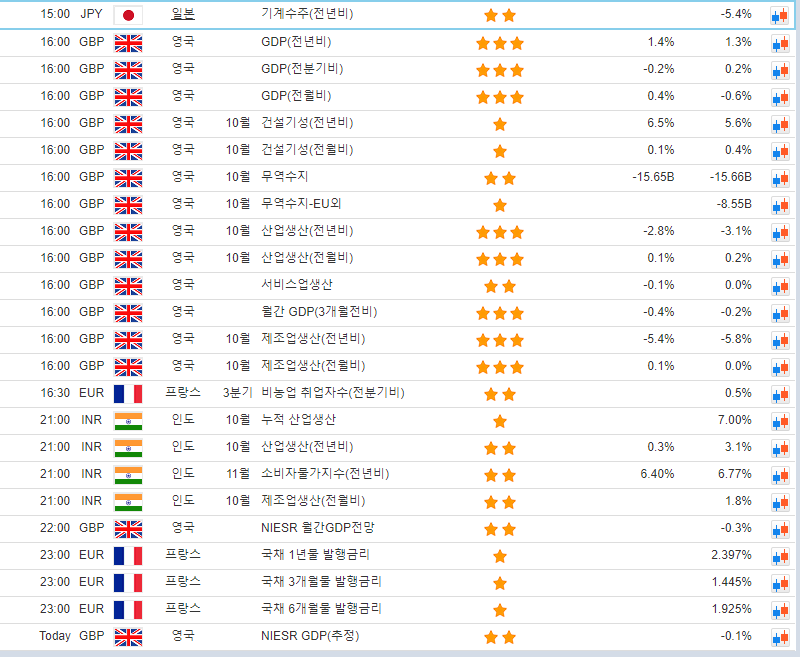This screenshot has height=657, width=800.
Task: Click chart icon for UK GDP(전분기비) row
Action: [x=779, y=70]
